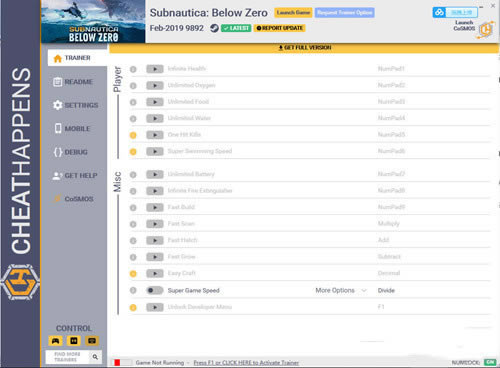Click the gamepad icon under Control
500x368 pixels.
click(55, 341)
